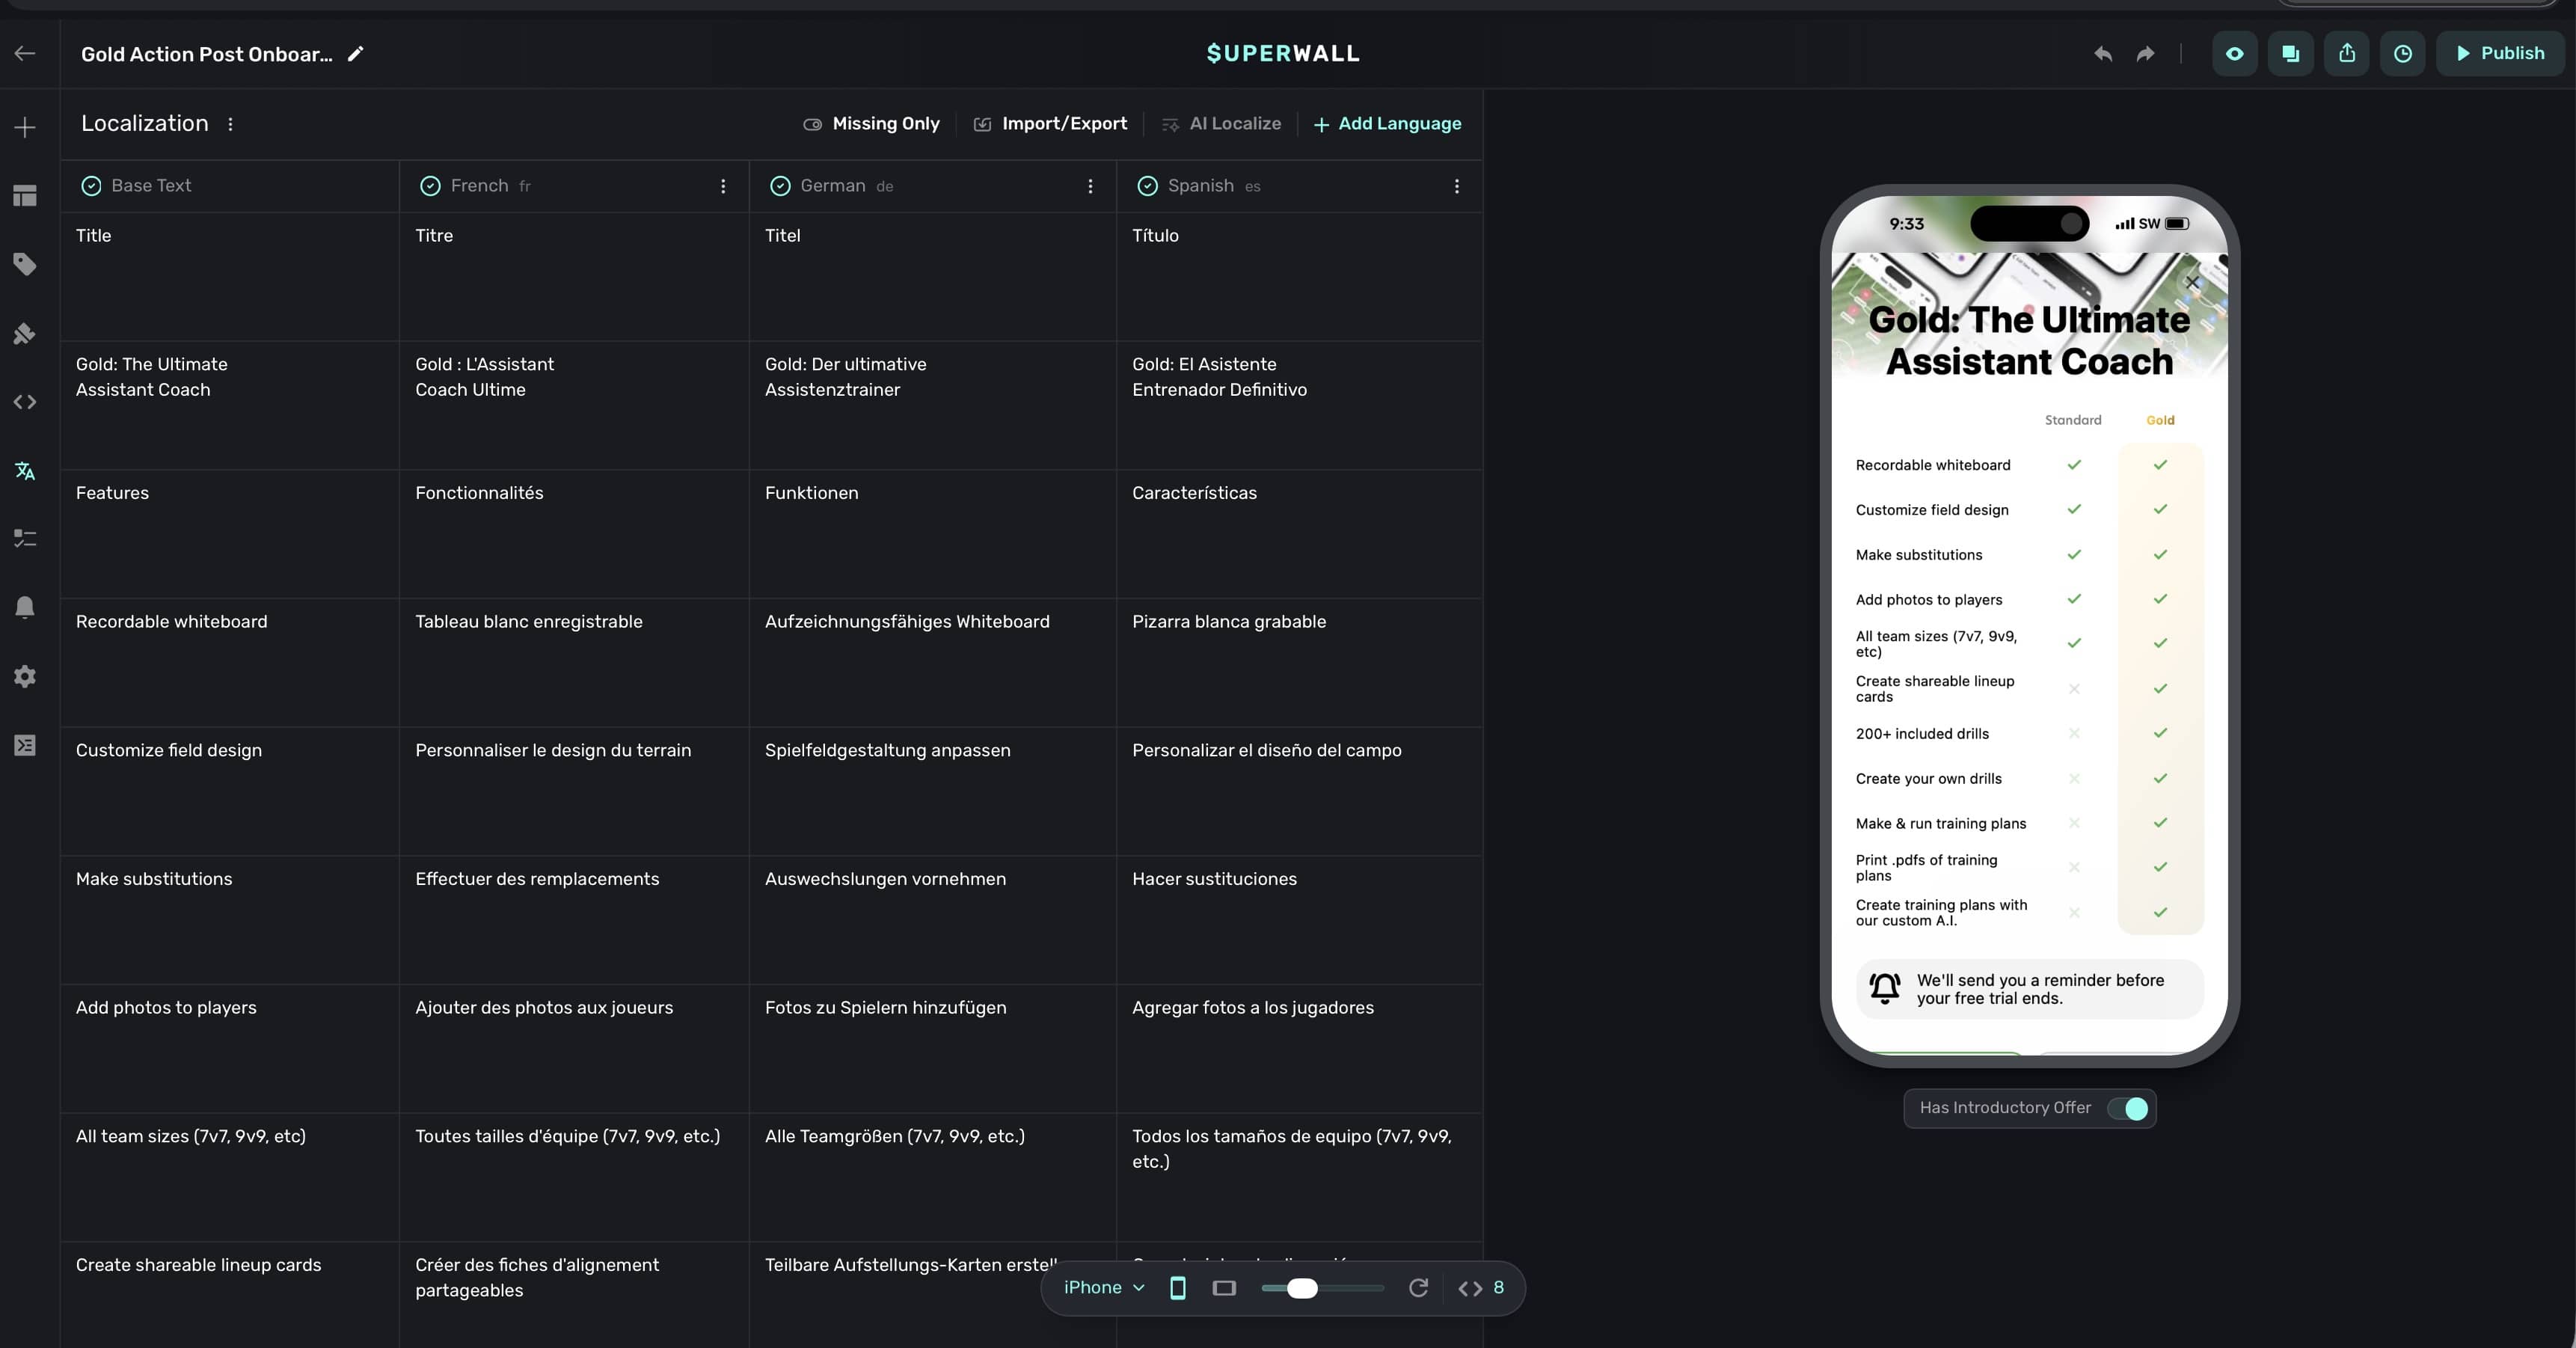This screenshot has width=2576, height=1348.
Task: Click the share/export icon in the top bar
Action: (2347, 53)
